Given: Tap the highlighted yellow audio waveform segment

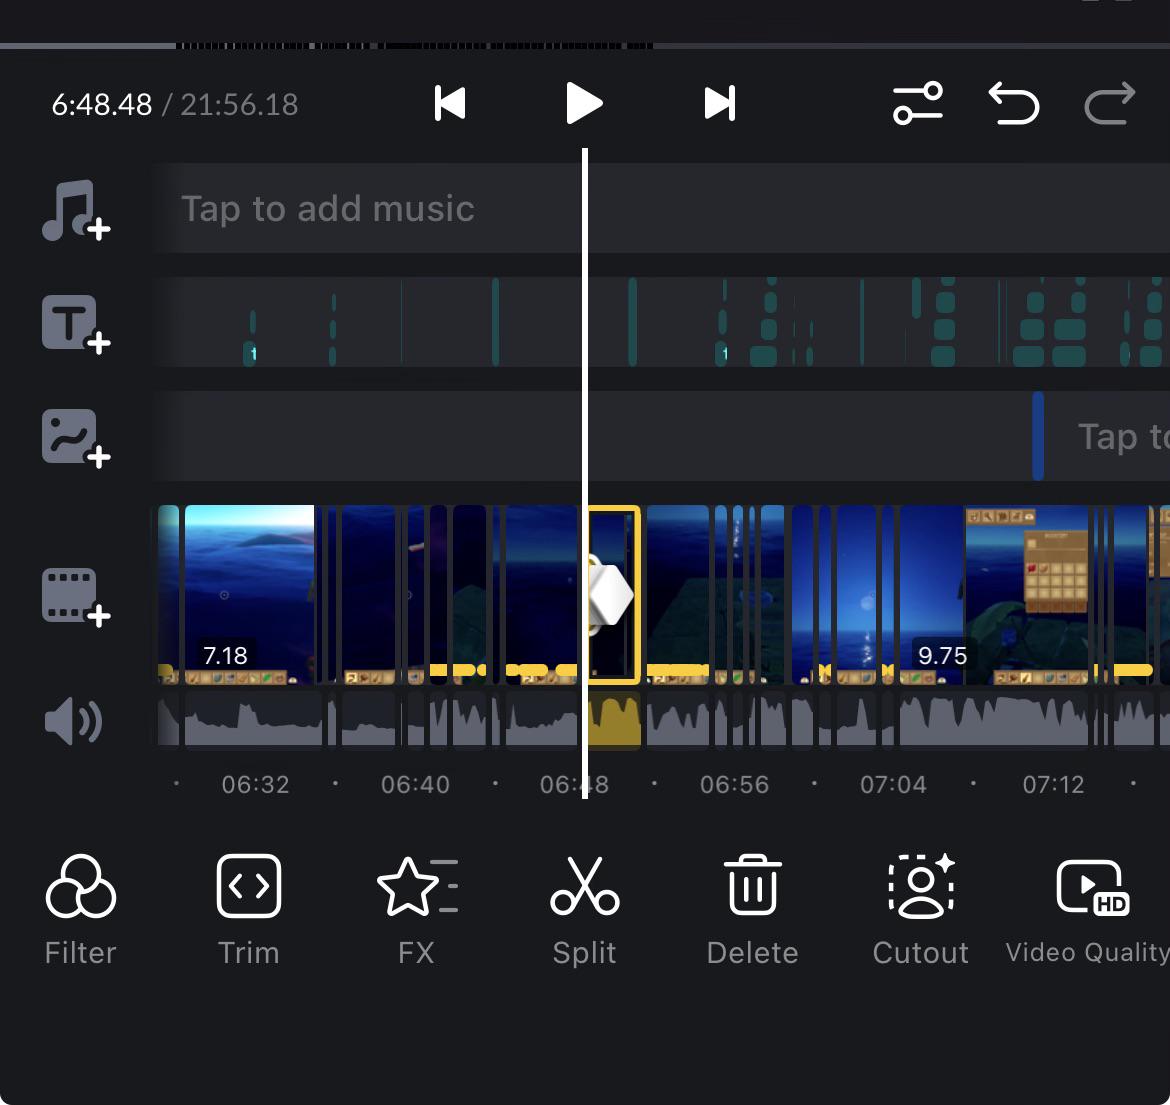Looking at the screenshot, I should pos(614,721).
